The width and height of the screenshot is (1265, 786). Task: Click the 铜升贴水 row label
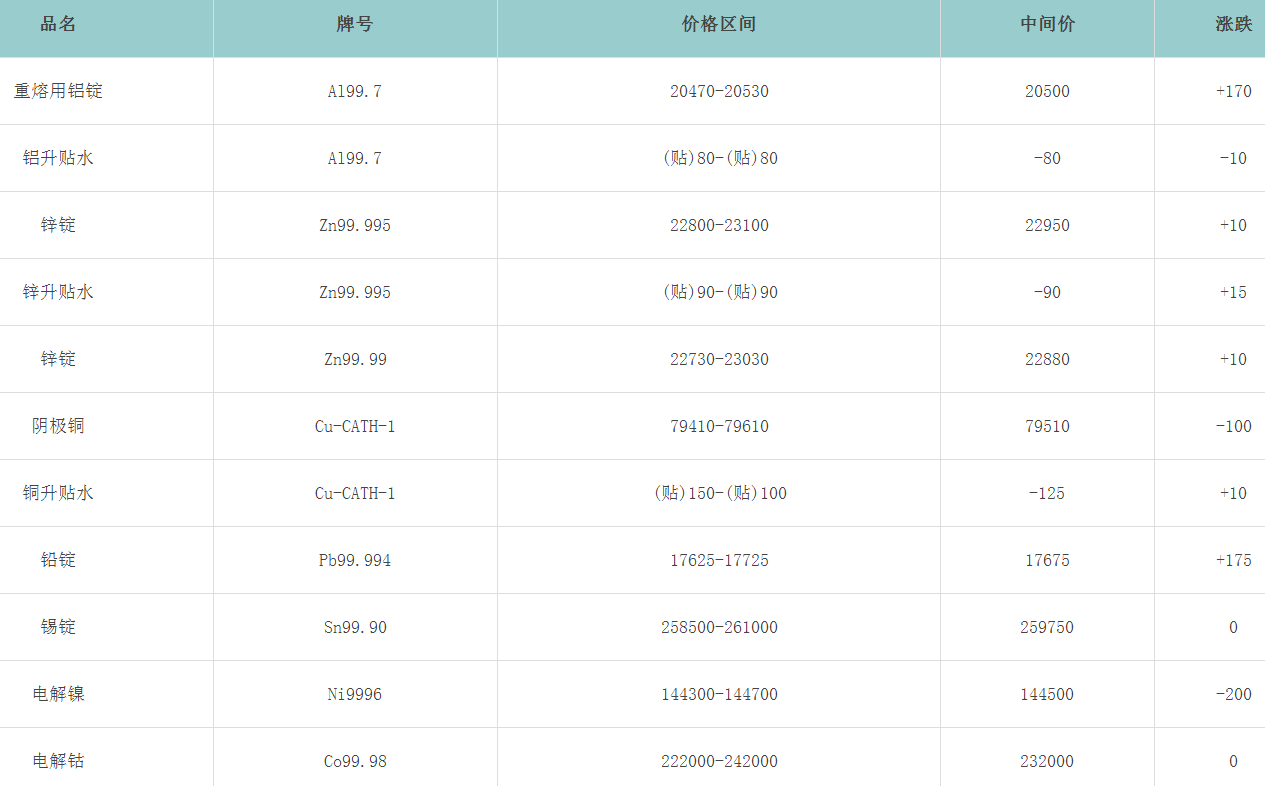[x=58, y=493]
